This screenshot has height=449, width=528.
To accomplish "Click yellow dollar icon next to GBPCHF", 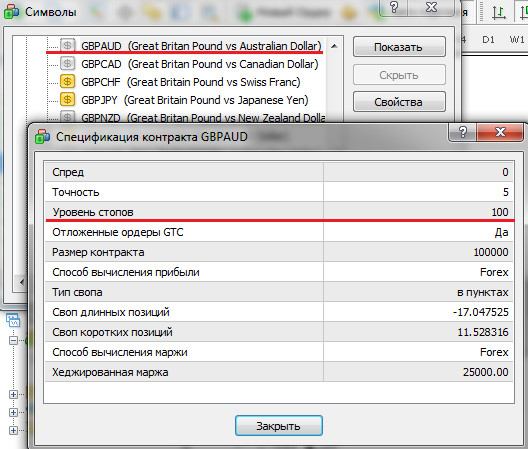I will pos(67,82).
